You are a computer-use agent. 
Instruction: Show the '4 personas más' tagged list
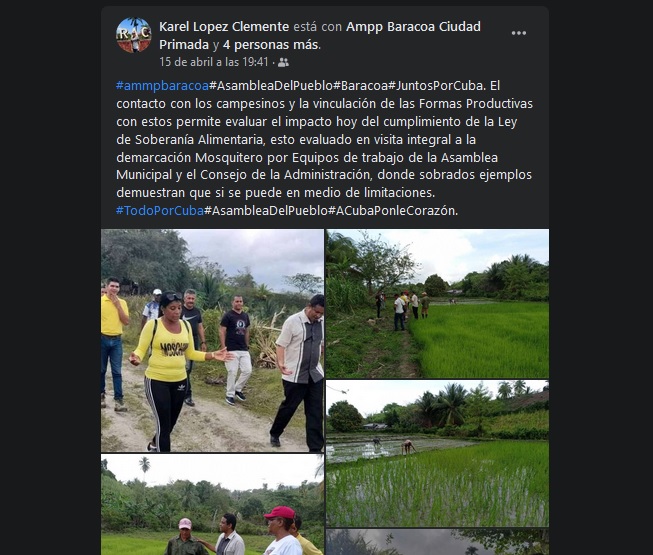[x=271, y=45]
